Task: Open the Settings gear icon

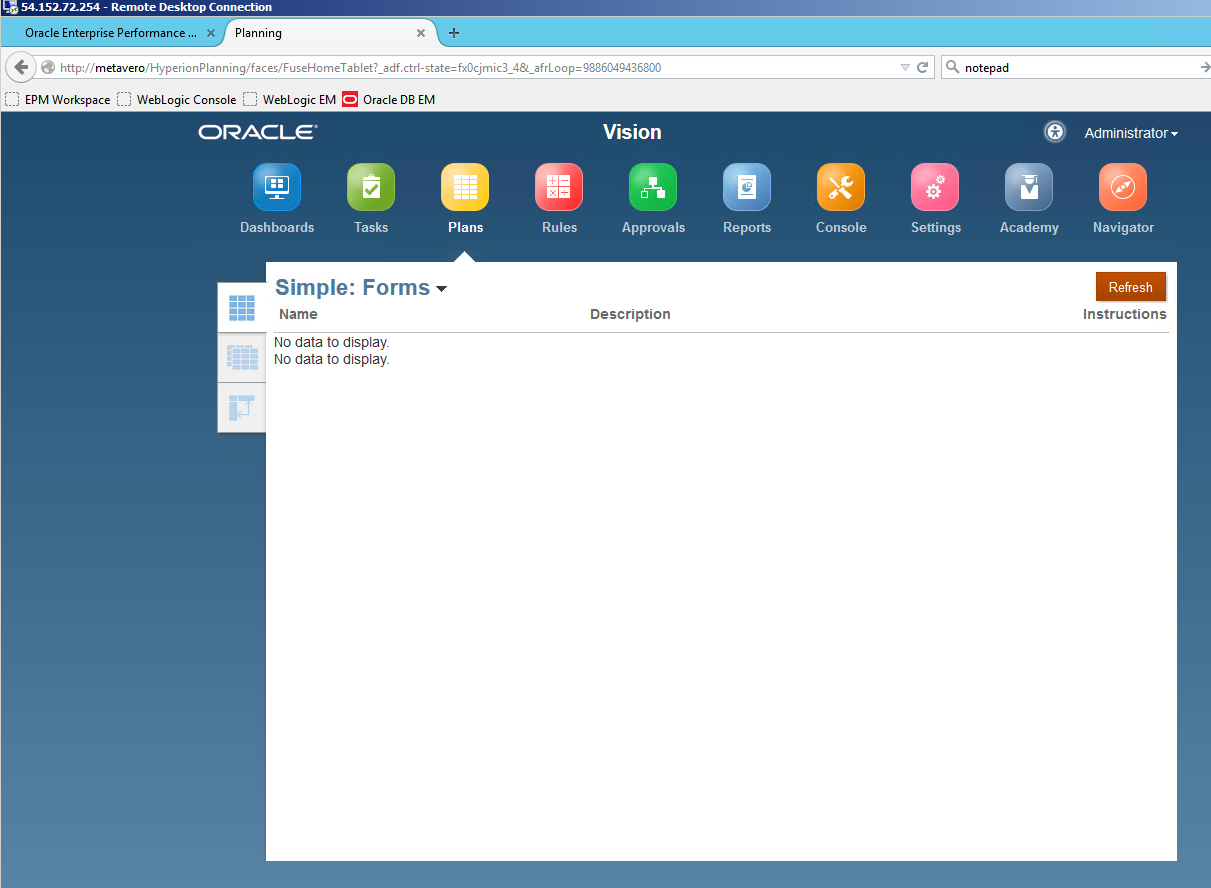Action: pos(935,187)
